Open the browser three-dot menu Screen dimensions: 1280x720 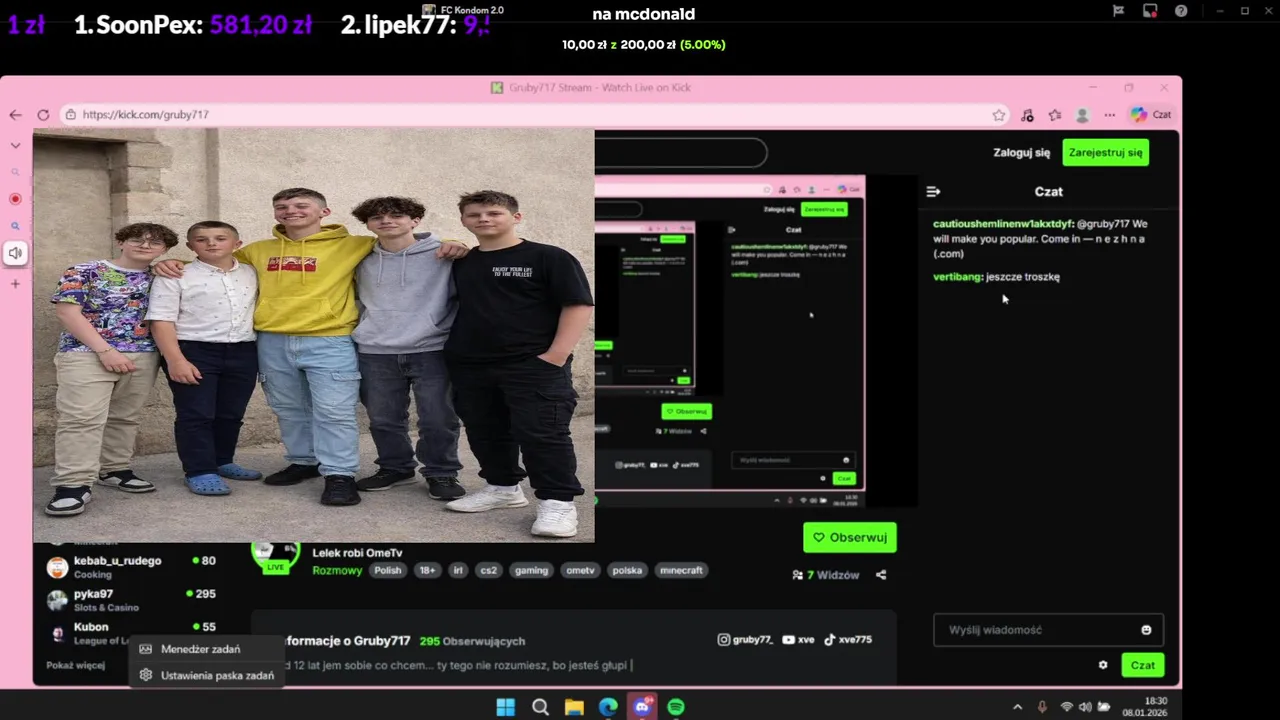click(x=1109, y=115)
